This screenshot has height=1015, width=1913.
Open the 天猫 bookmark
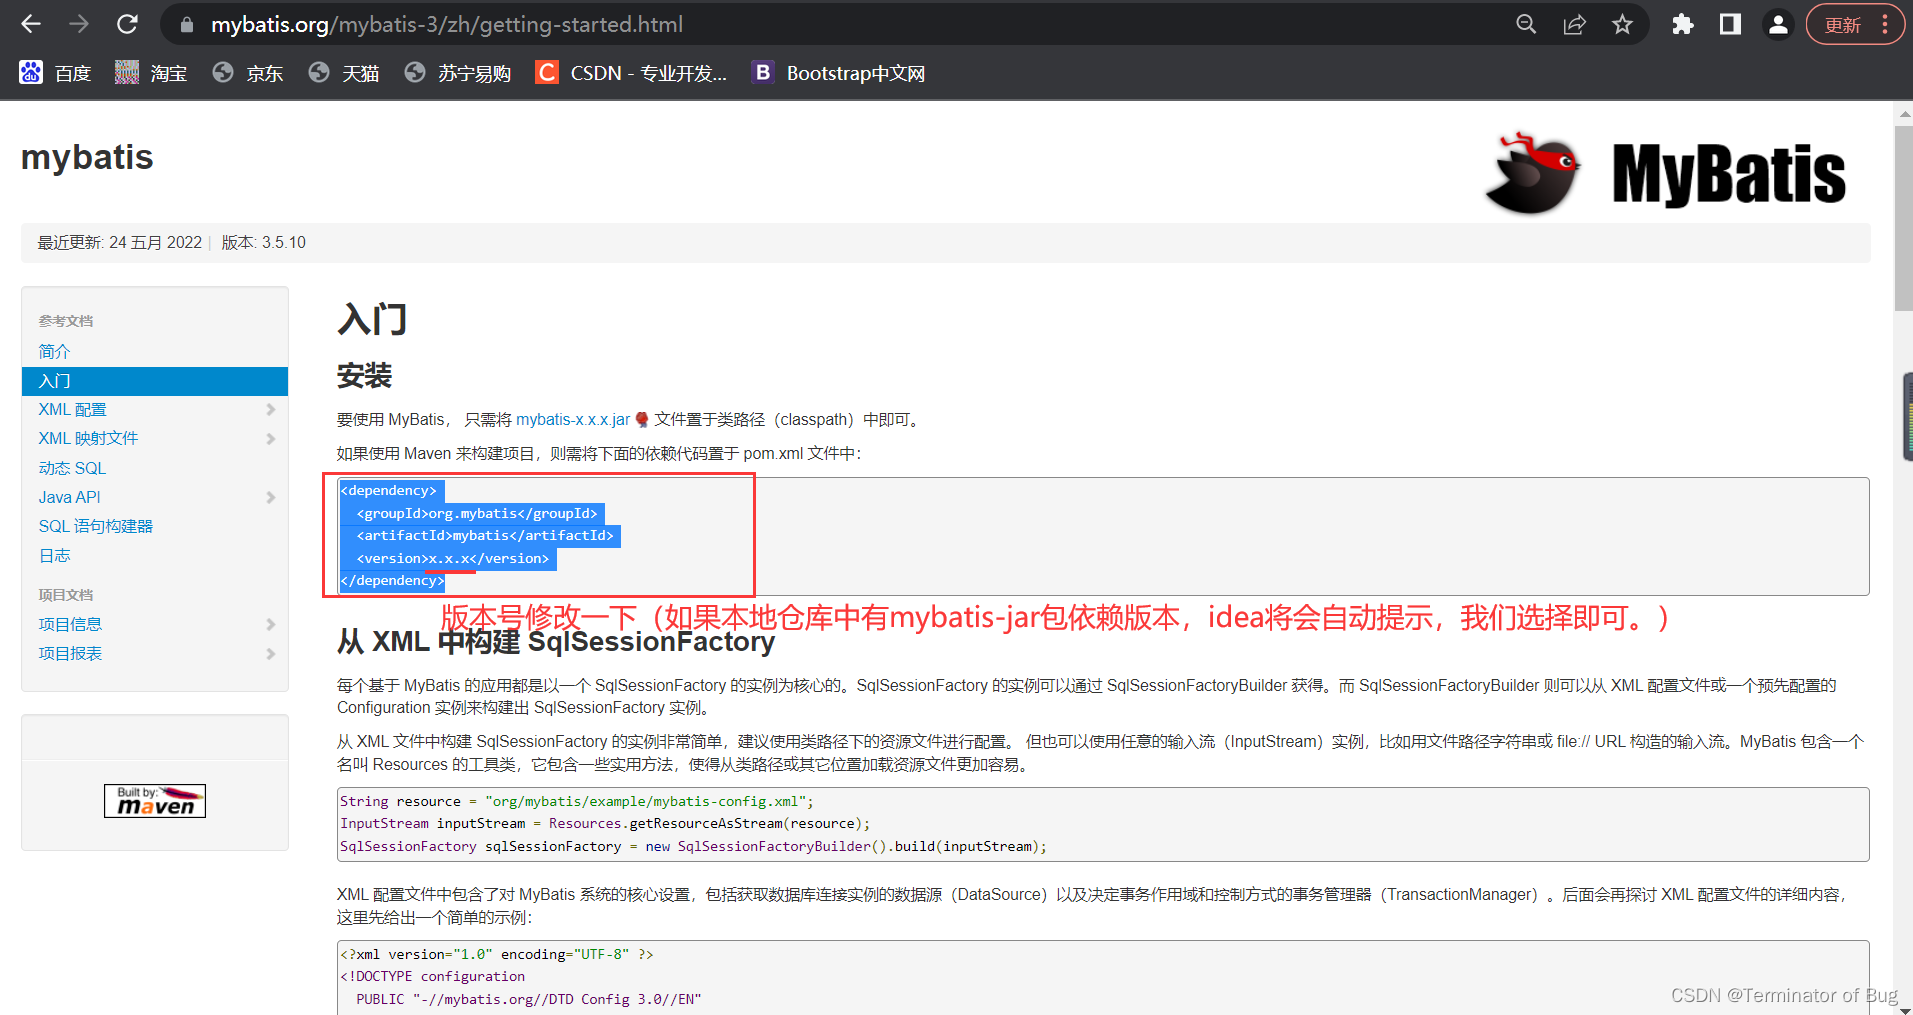(x=343, y=73)
